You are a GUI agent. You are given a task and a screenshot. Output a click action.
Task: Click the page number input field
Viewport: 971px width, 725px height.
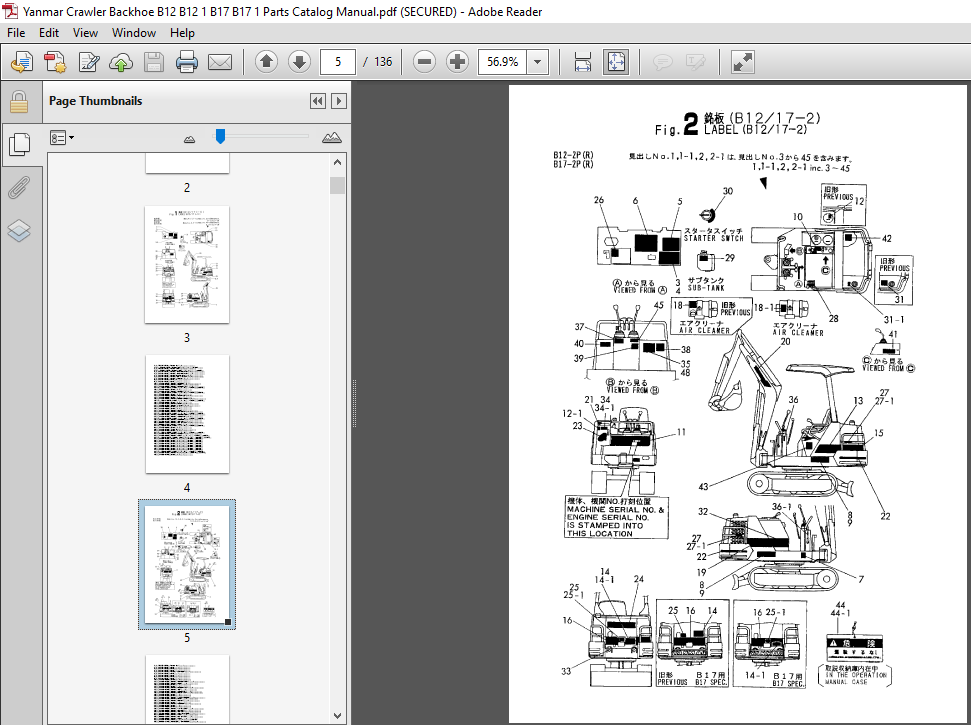point(337,61)
